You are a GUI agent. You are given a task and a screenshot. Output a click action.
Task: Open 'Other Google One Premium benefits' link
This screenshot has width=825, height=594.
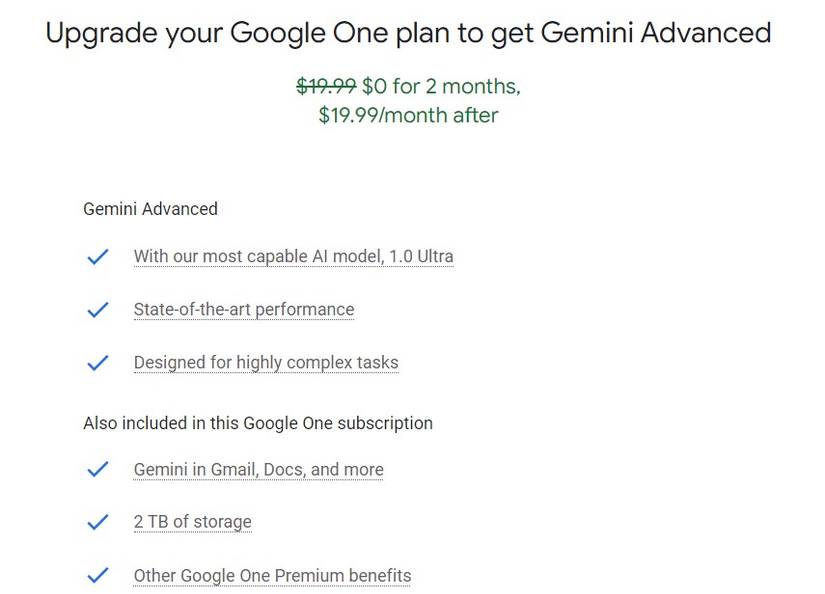tap(272, 576)
